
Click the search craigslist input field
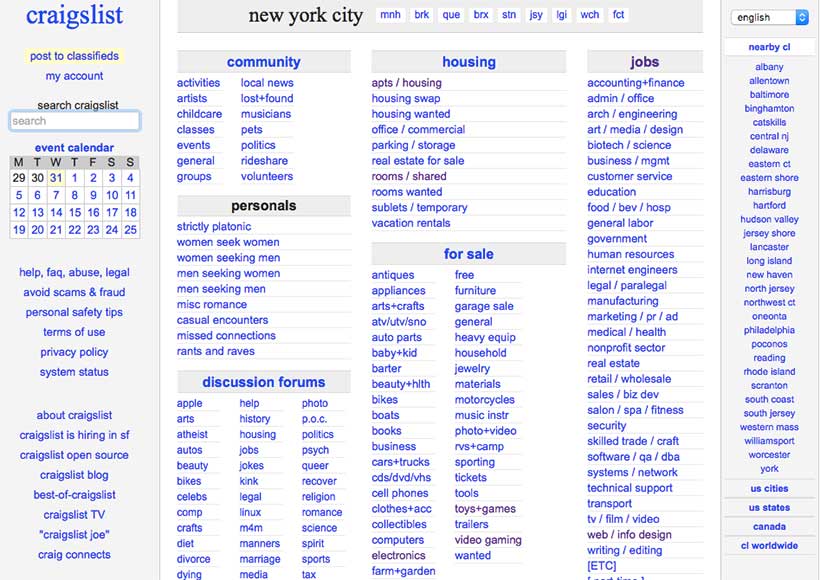pos(75,121)
